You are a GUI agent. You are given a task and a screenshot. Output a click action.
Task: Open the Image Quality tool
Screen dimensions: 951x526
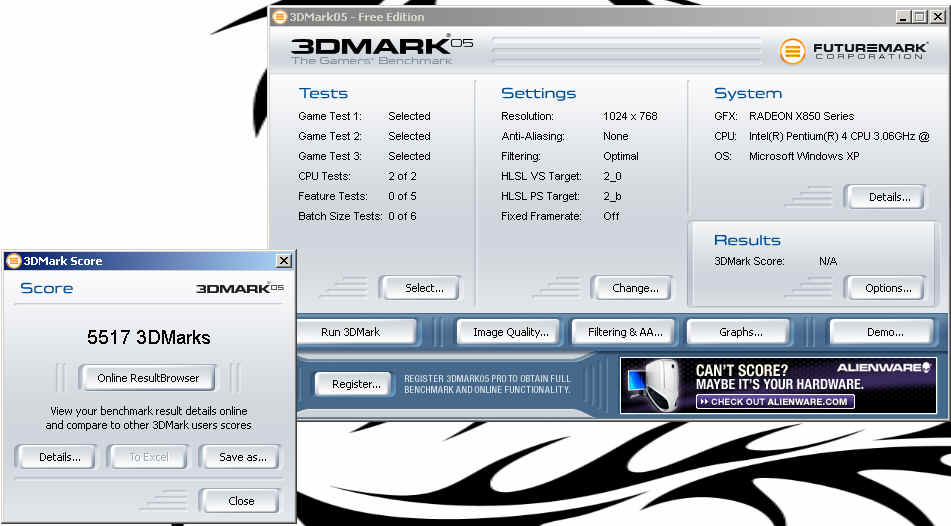click(x=507, y=332)
